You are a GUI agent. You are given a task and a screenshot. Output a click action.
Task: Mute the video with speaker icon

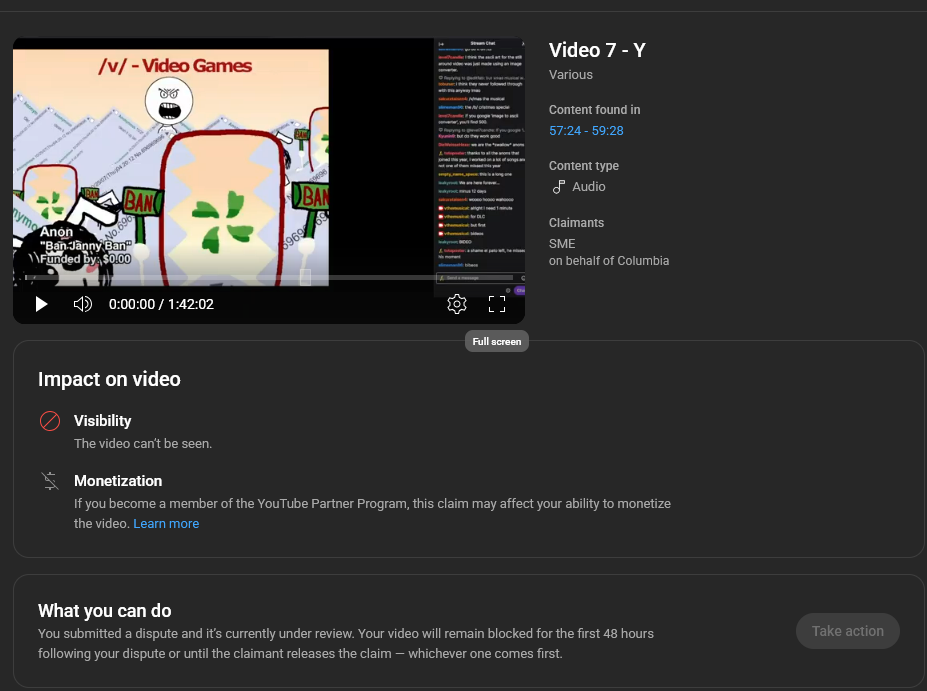(83, 304)
